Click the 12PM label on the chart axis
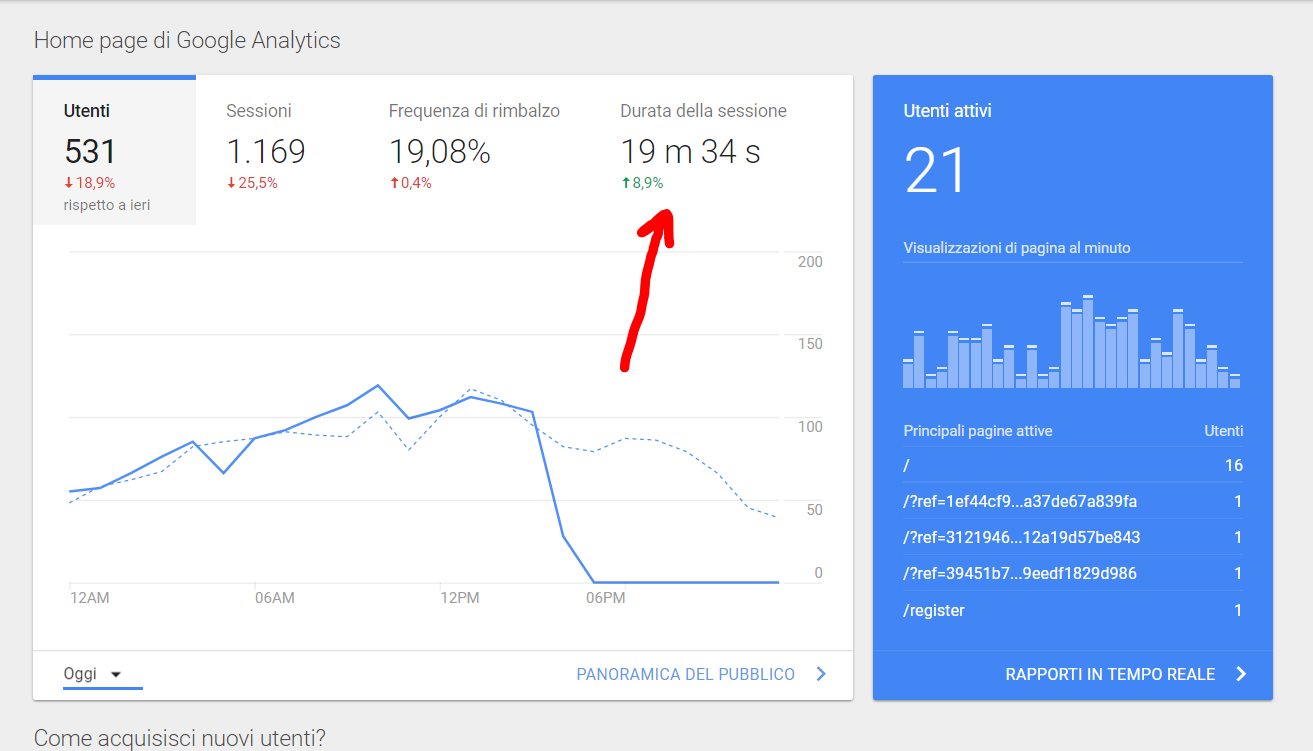This screenshot has width=1313, height=751. click(x=460, y=598)
